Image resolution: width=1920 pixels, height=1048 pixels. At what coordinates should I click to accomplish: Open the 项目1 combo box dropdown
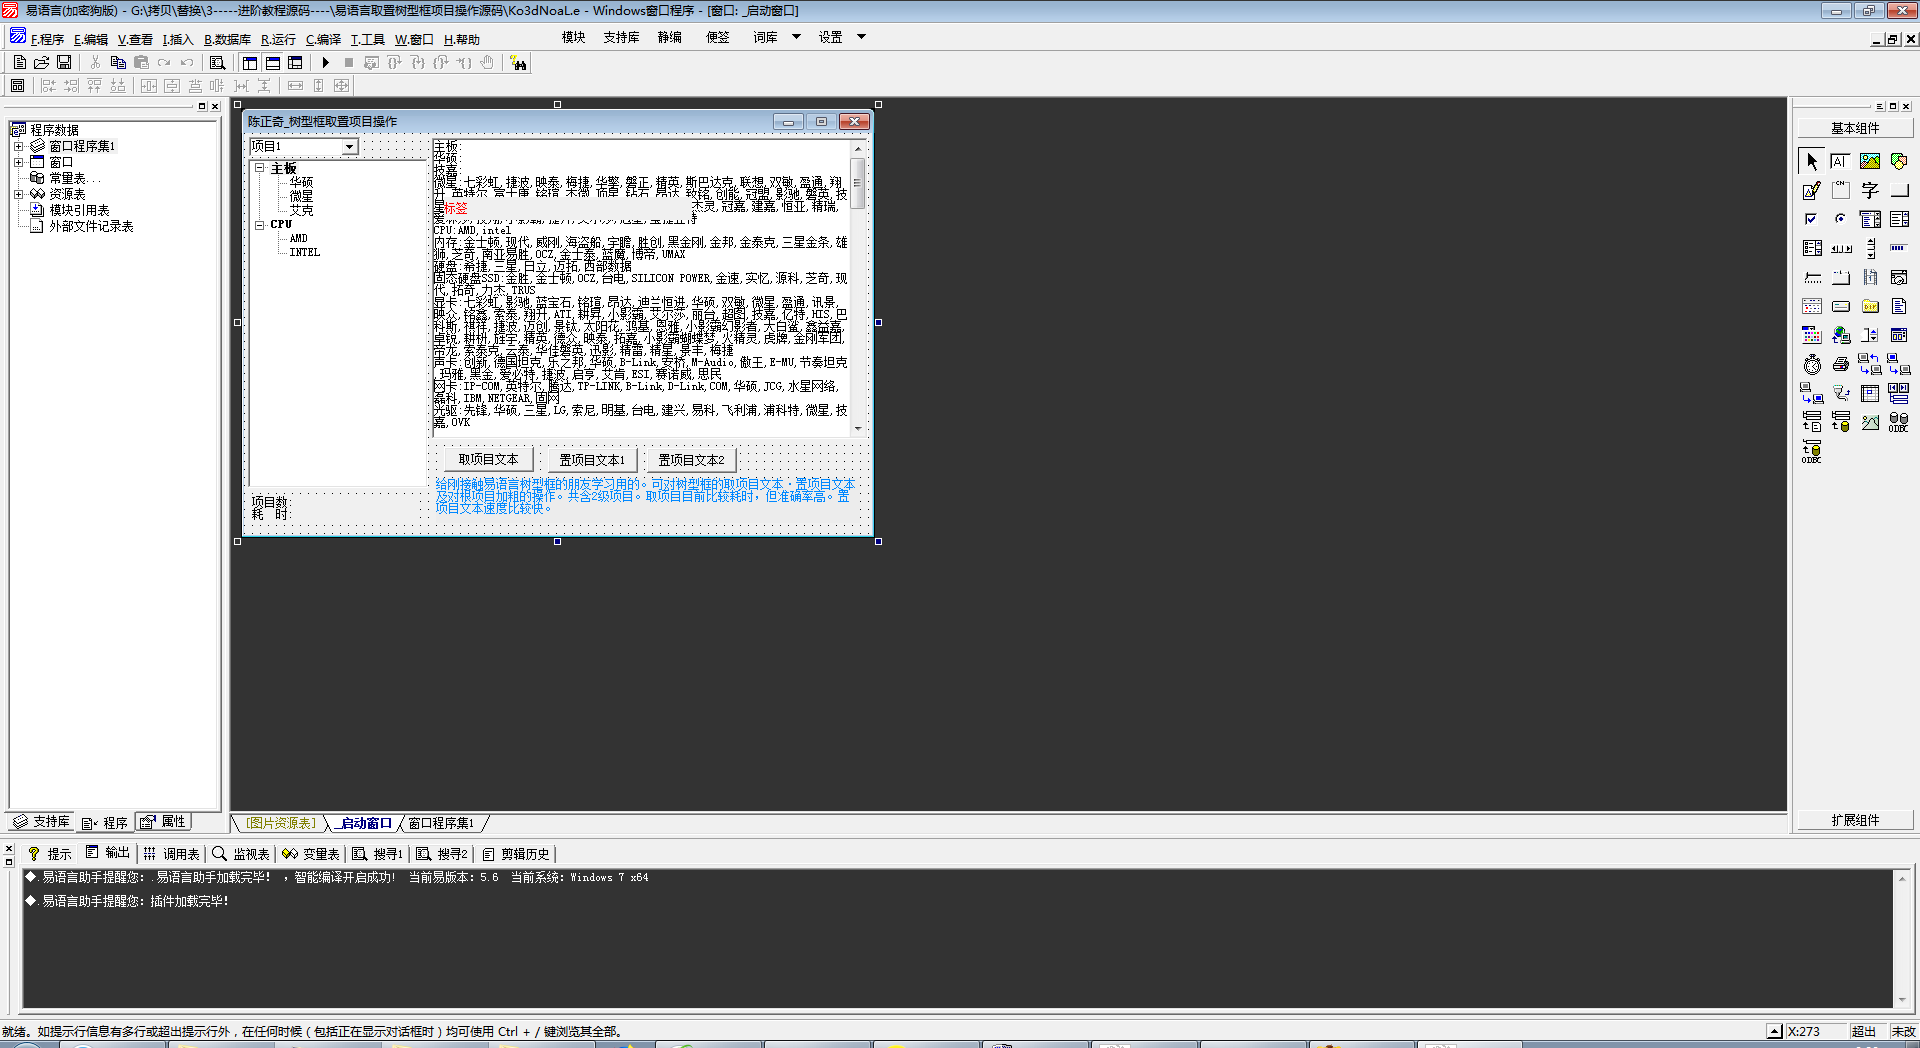[x=349, y=147]
